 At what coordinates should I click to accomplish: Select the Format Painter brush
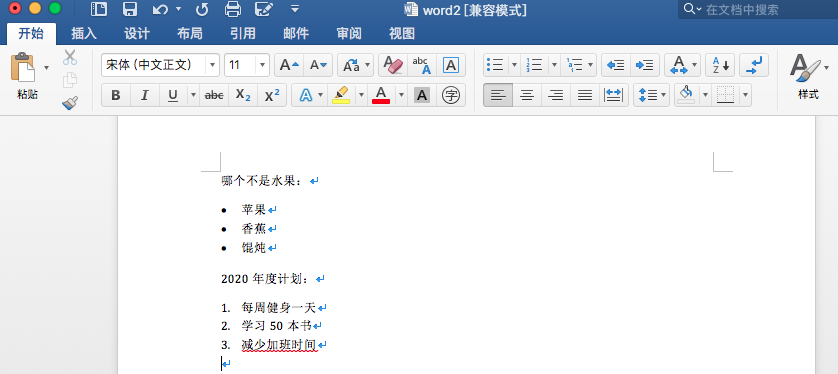point(70,103)
